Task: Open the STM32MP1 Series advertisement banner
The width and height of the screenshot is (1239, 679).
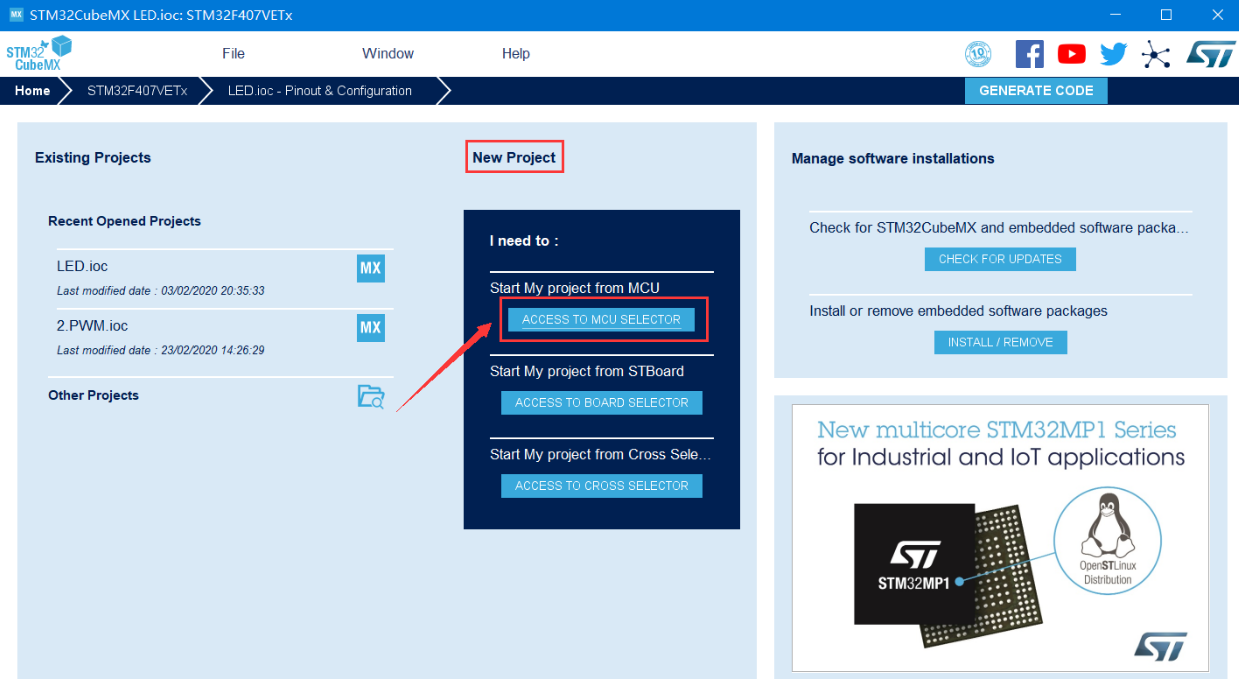Action: pos(1000,538)
